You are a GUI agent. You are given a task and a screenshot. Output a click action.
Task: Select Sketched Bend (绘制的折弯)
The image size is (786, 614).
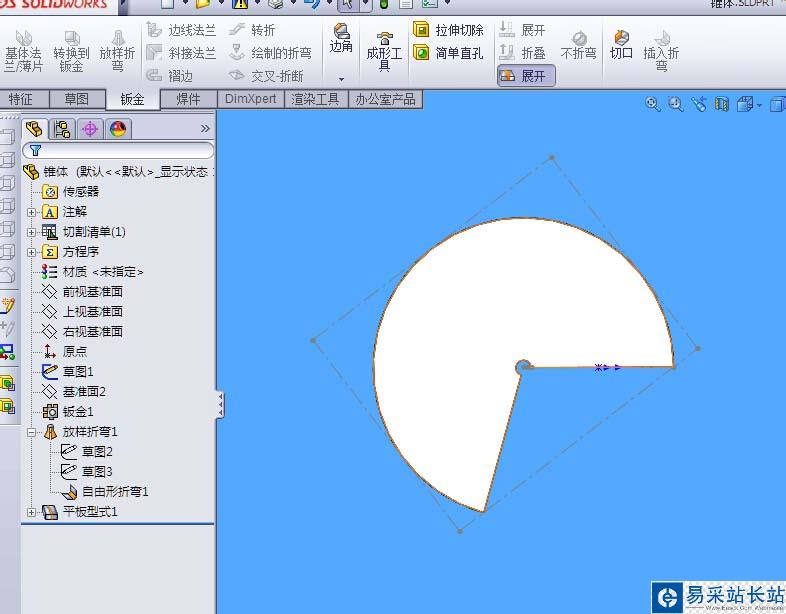270,53
